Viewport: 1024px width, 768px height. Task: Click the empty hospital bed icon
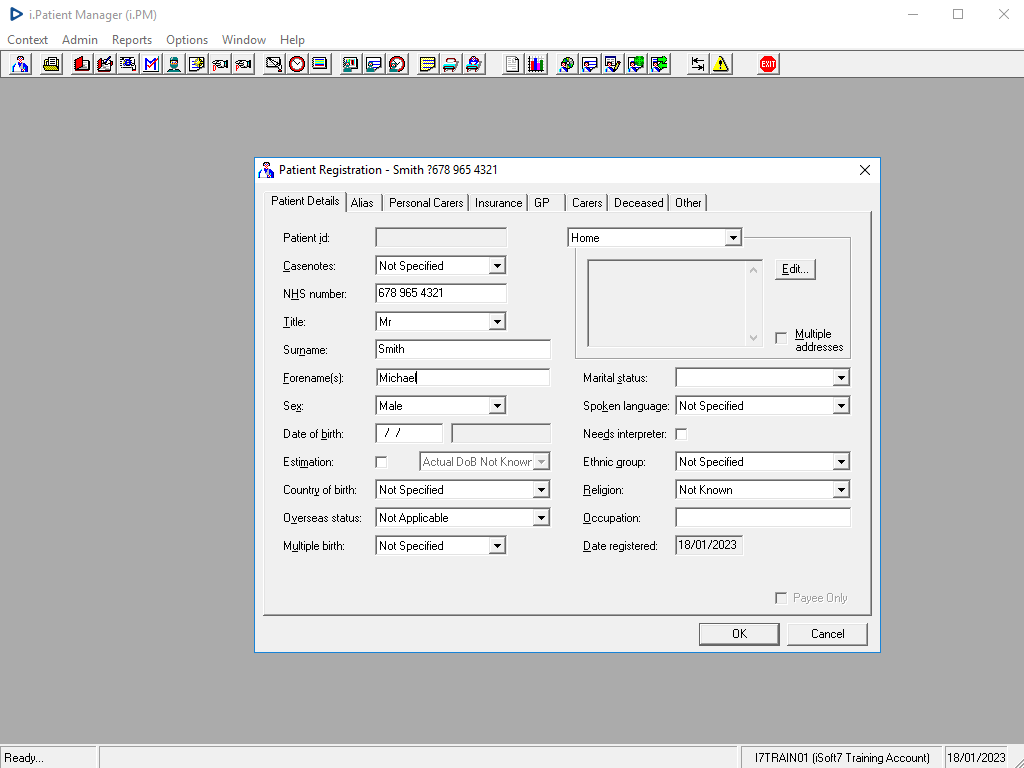451,64
